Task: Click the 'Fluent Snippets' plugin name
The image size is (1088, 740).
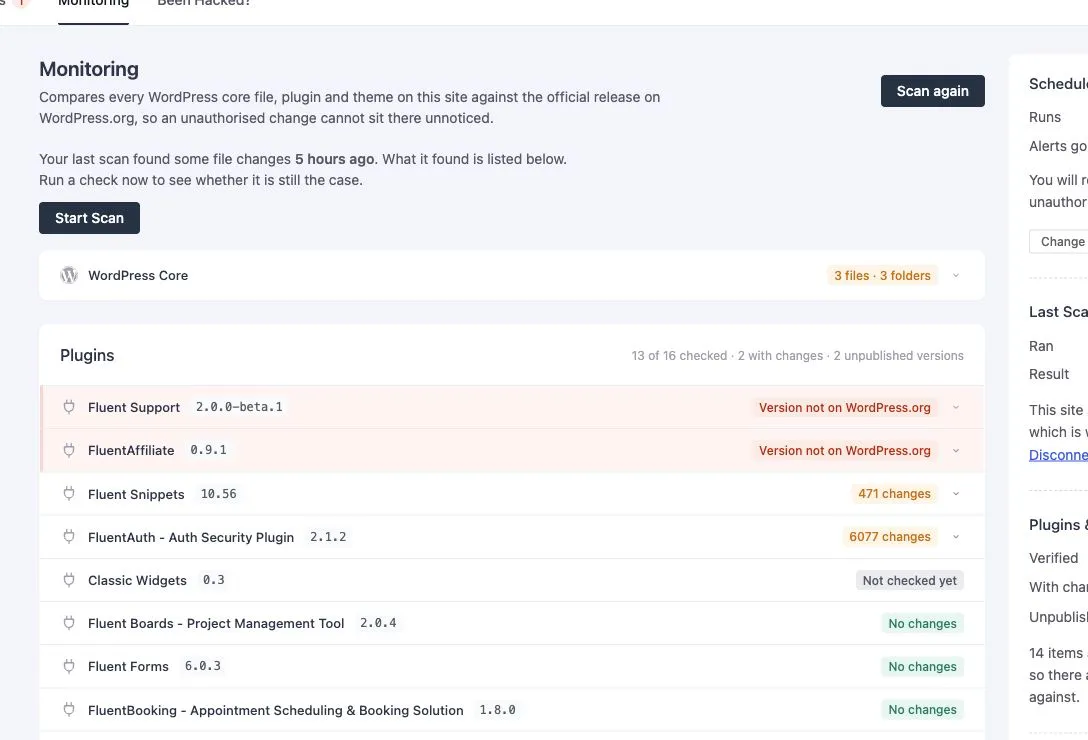Action: tap(136, 494)
